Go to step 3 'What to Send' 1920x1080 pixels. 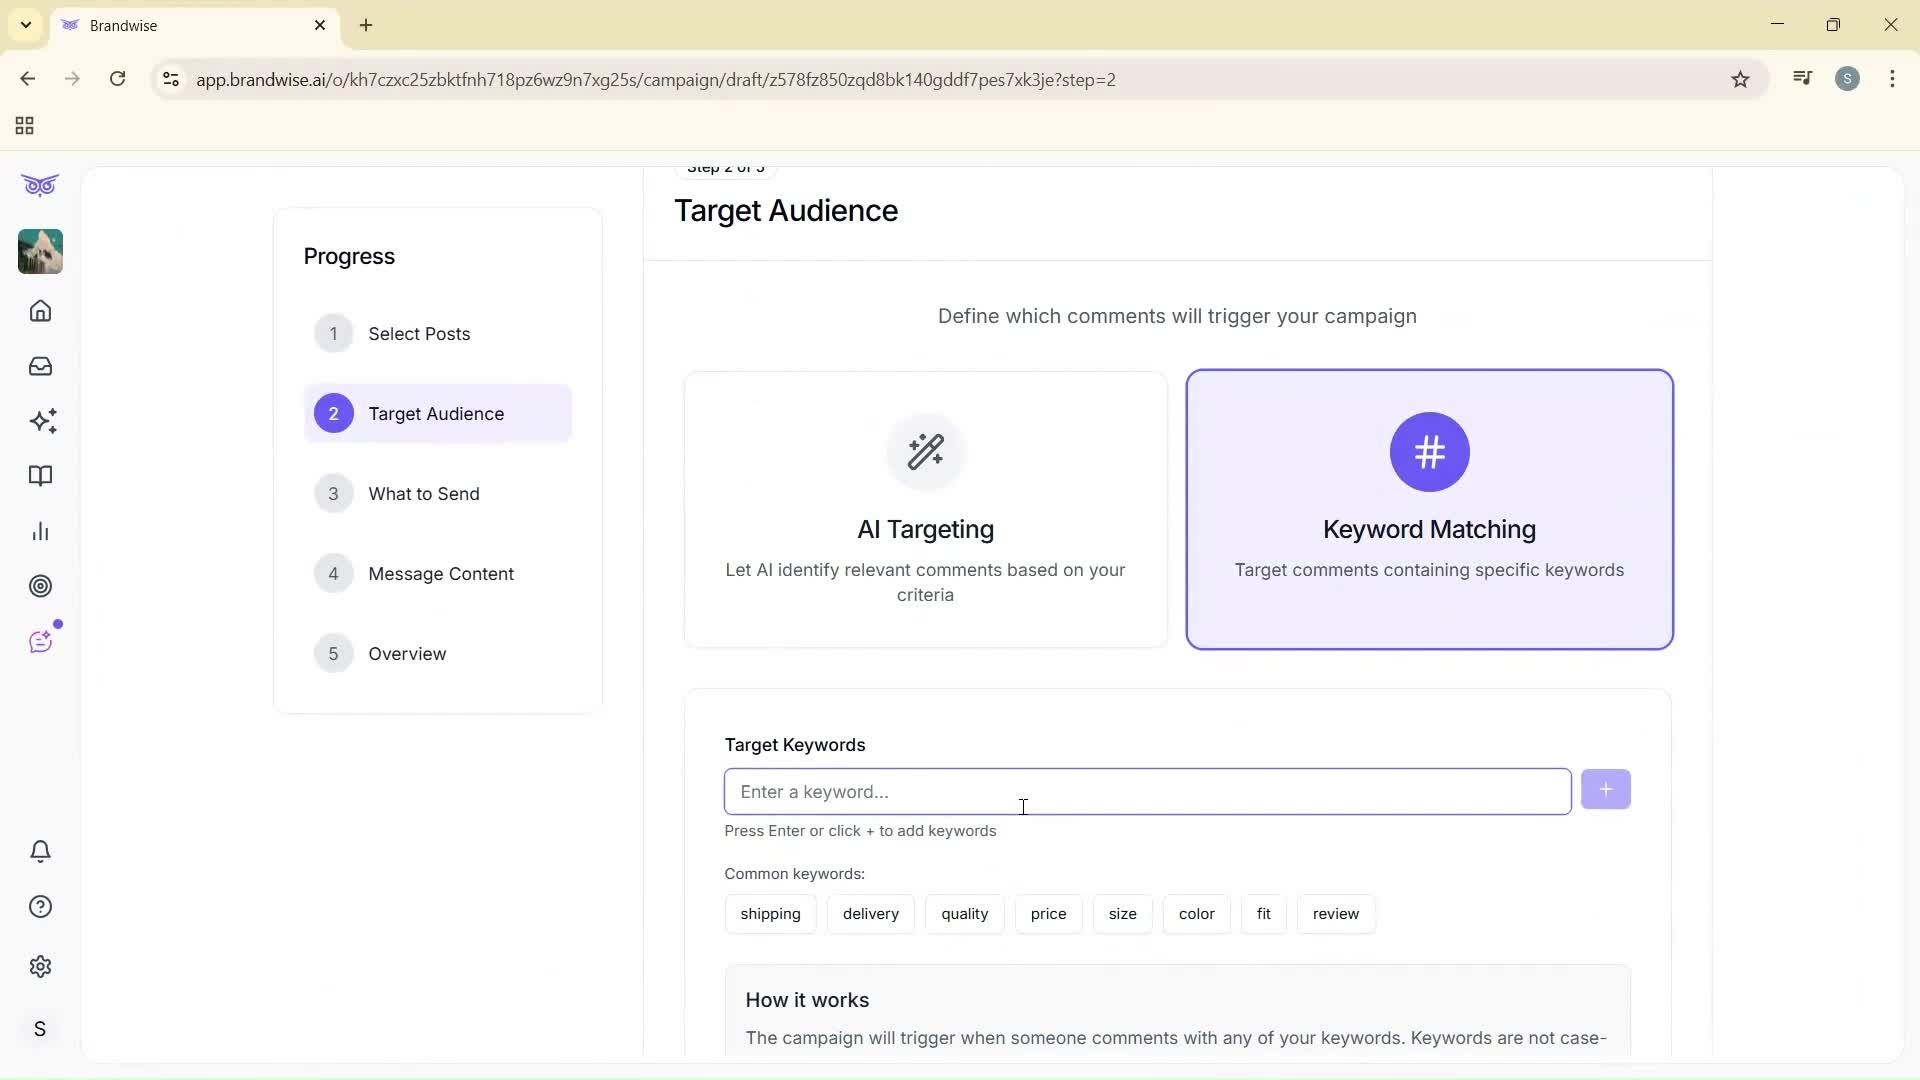423,493
